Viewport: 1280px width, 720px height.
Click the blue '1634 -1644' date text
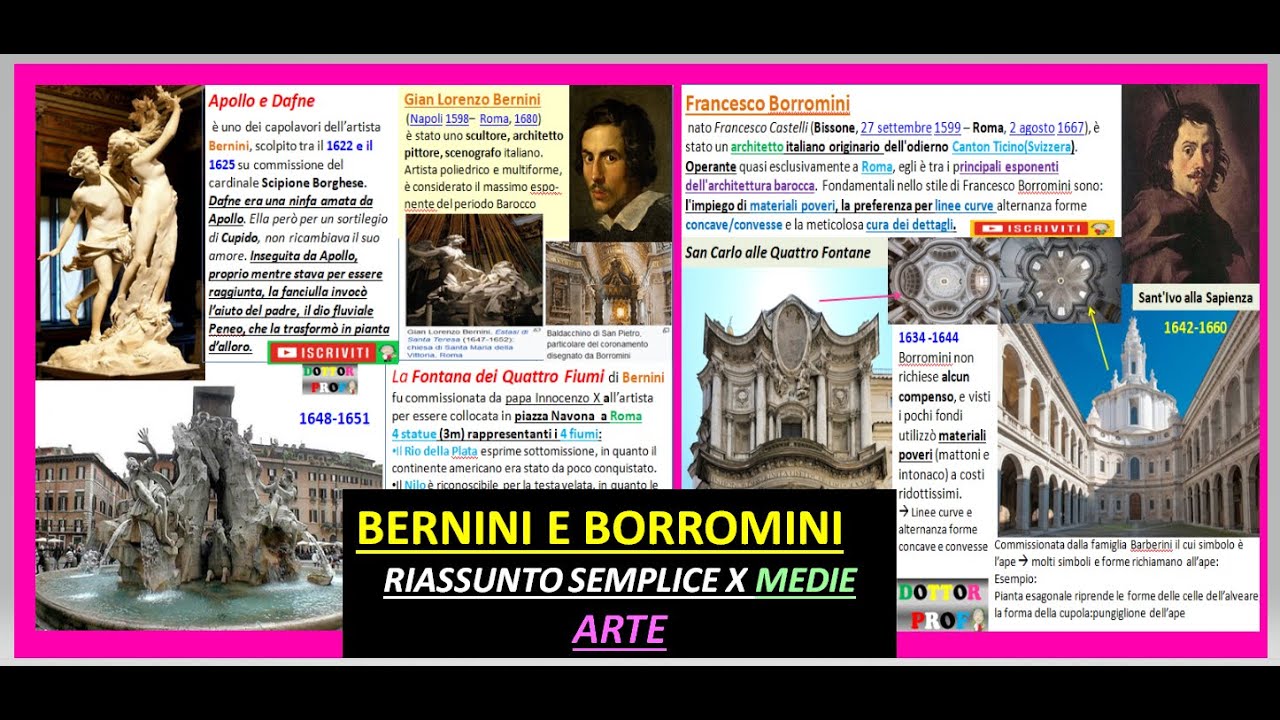928,338
